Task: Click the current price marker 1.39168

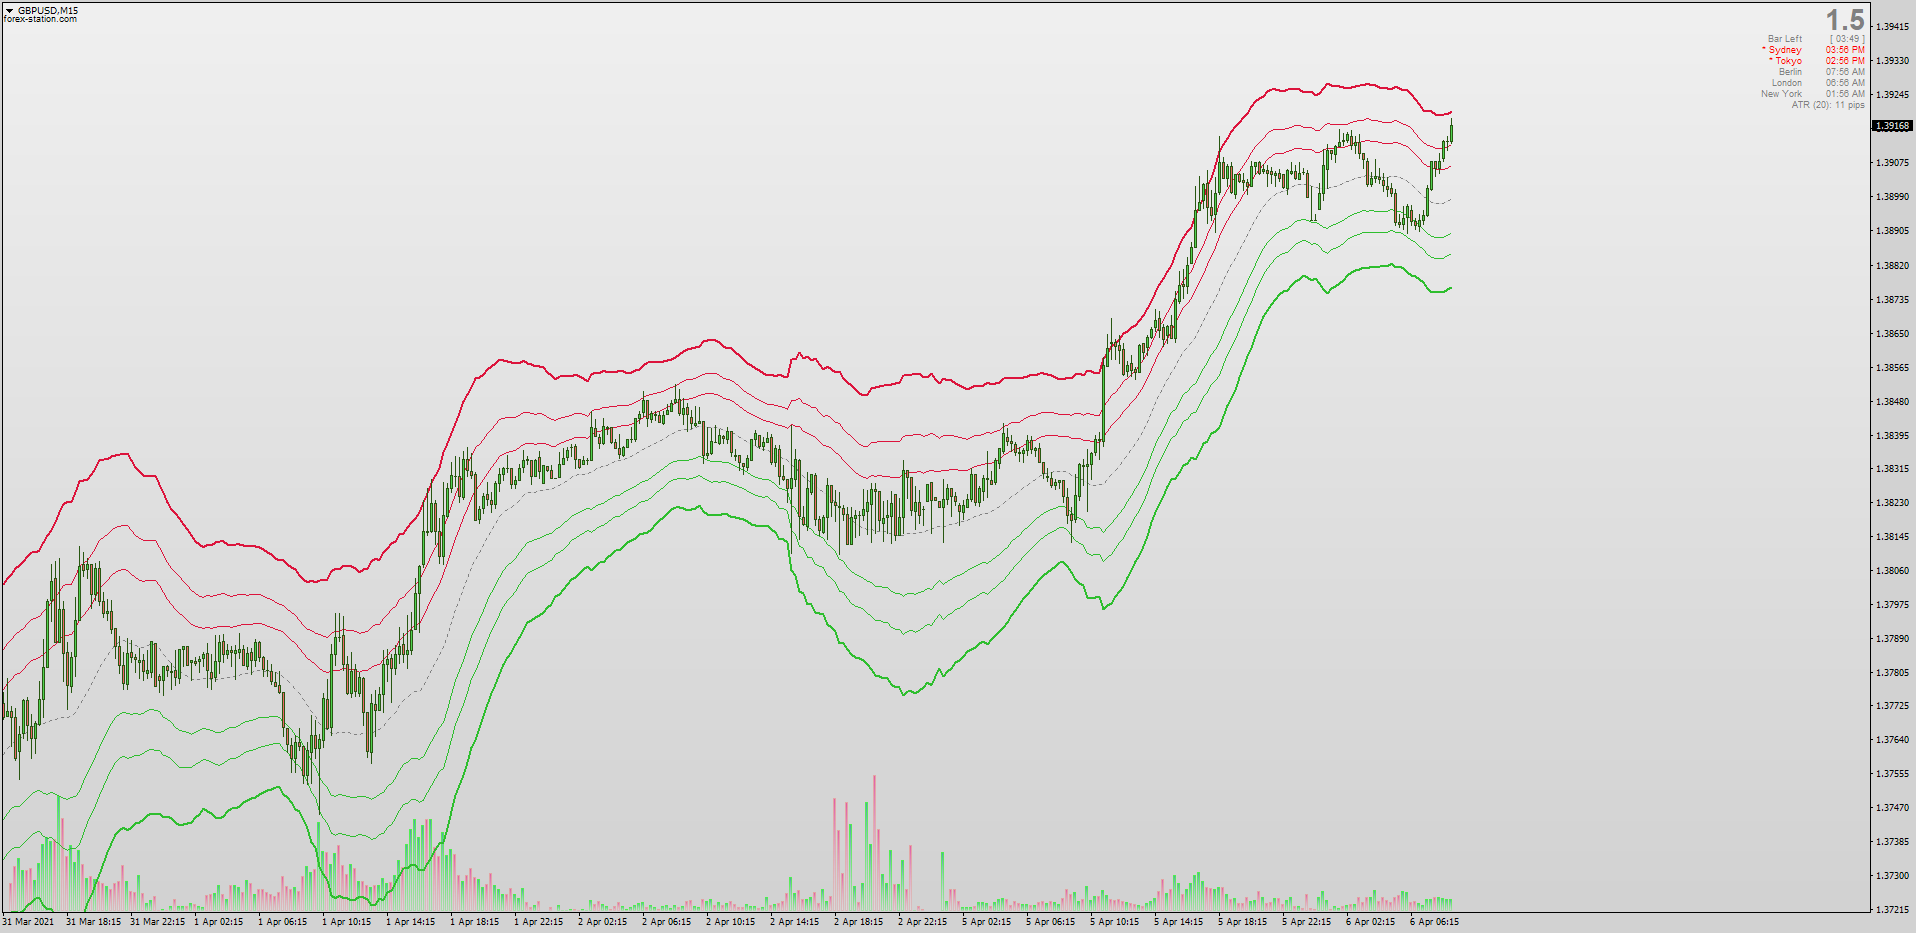Action: click(x=1892, y=126)
